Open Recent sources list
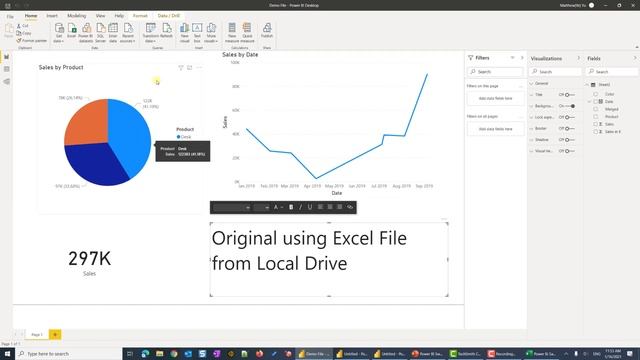The width and height of the screenshot is (640, 360). [128, 33]
